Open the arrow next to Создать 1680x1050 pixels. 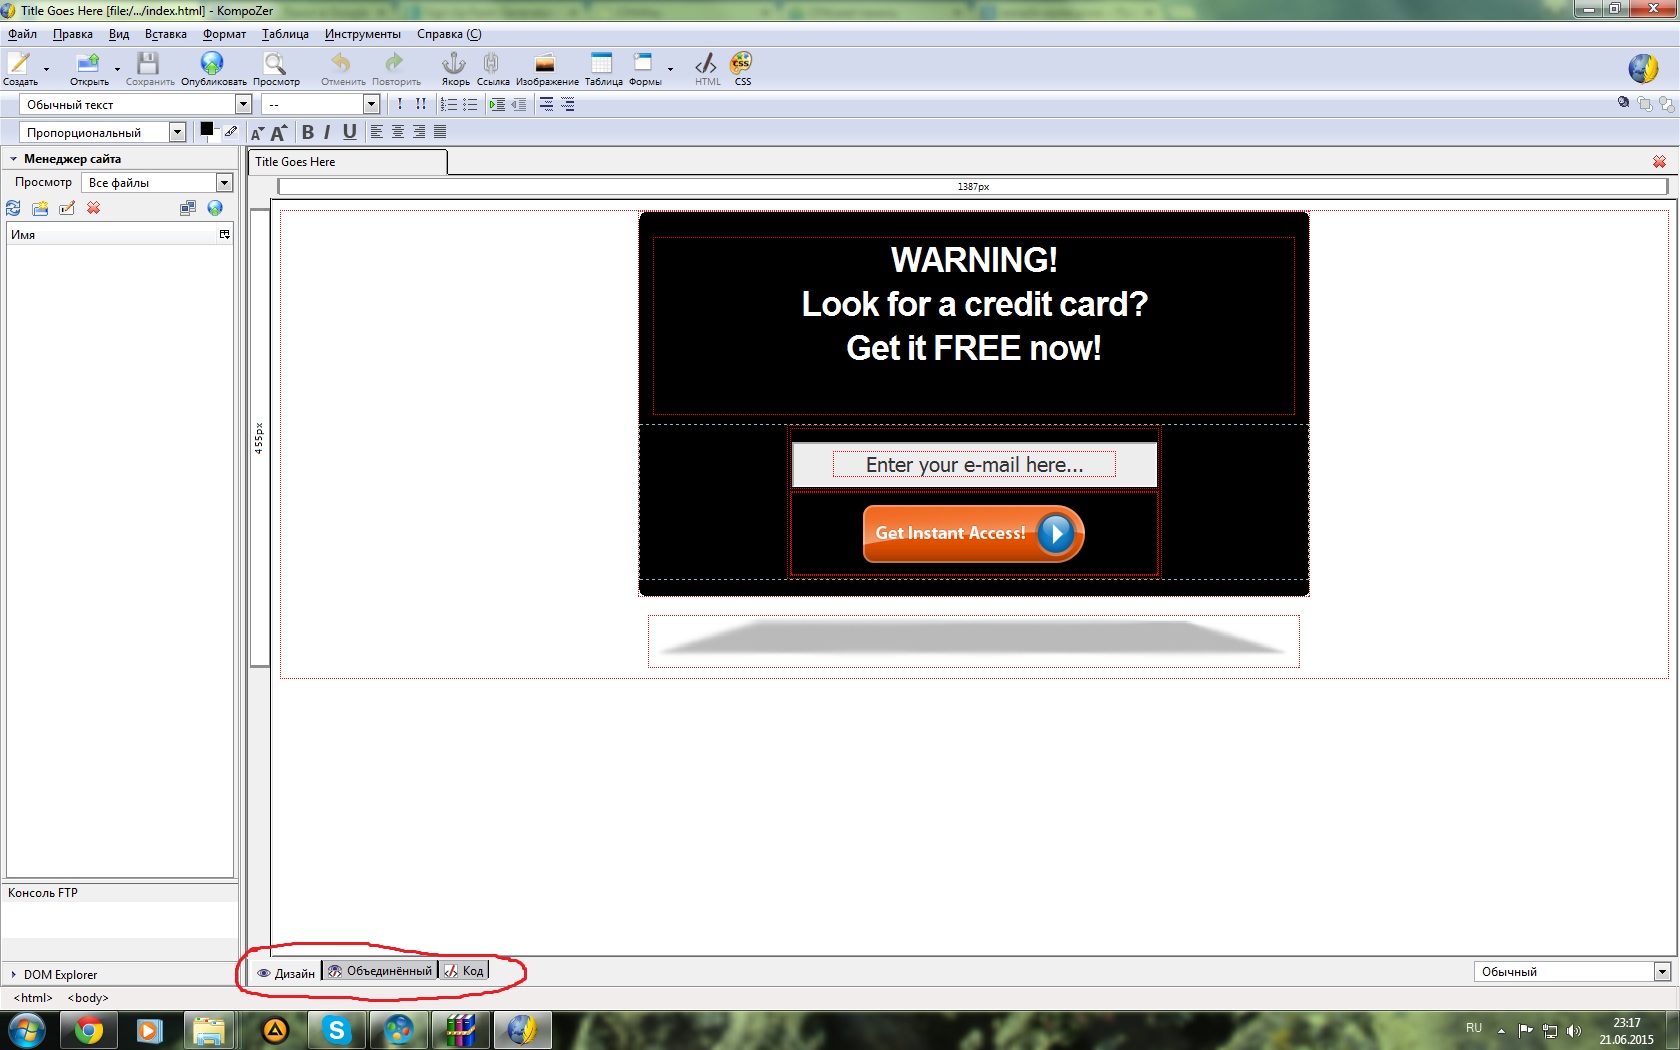[x=46, y=69]
